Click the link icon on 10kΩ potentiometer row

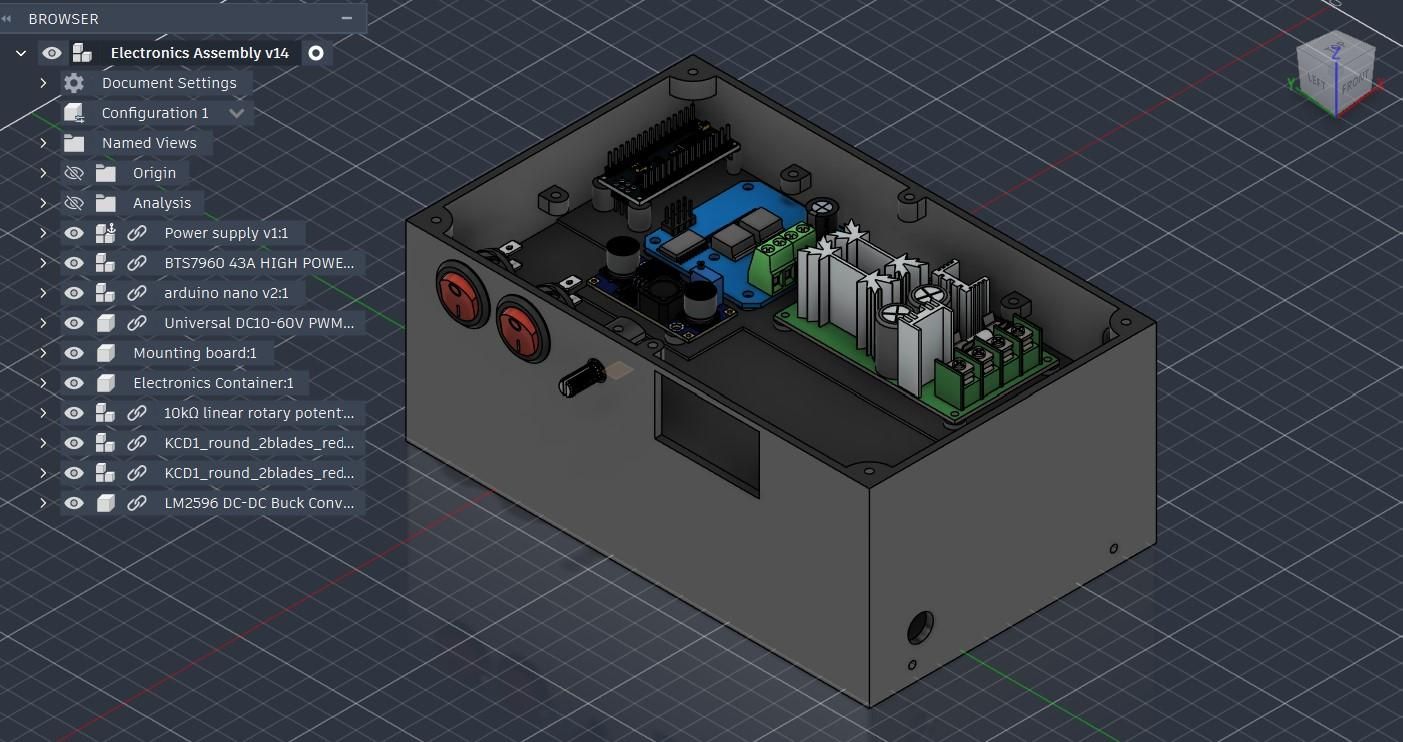137,413
